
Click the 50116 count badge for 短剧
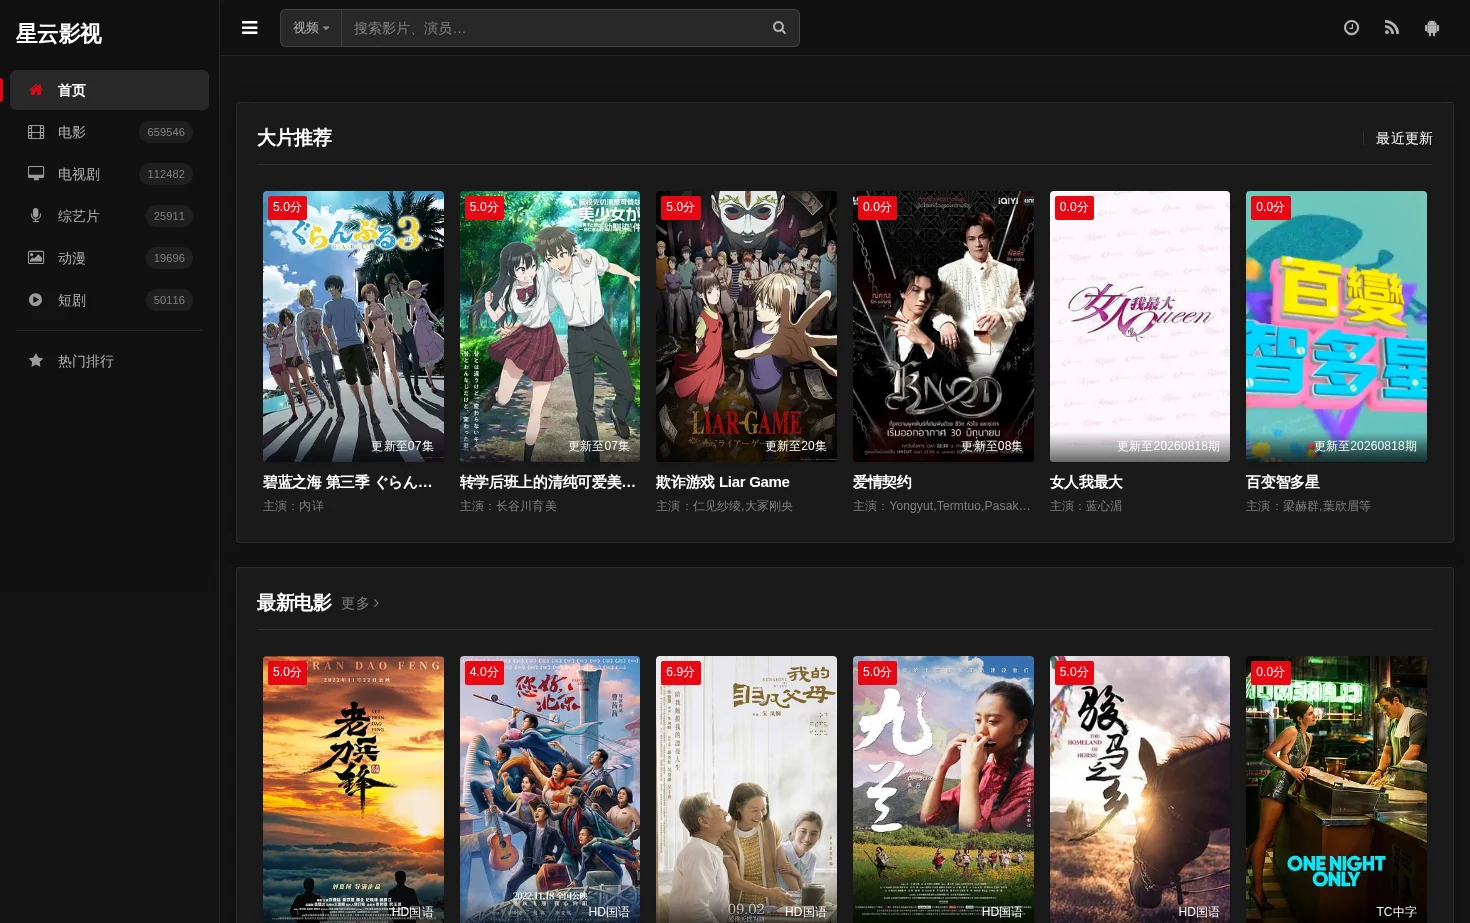pyautogui.click(x=169, y=300)
